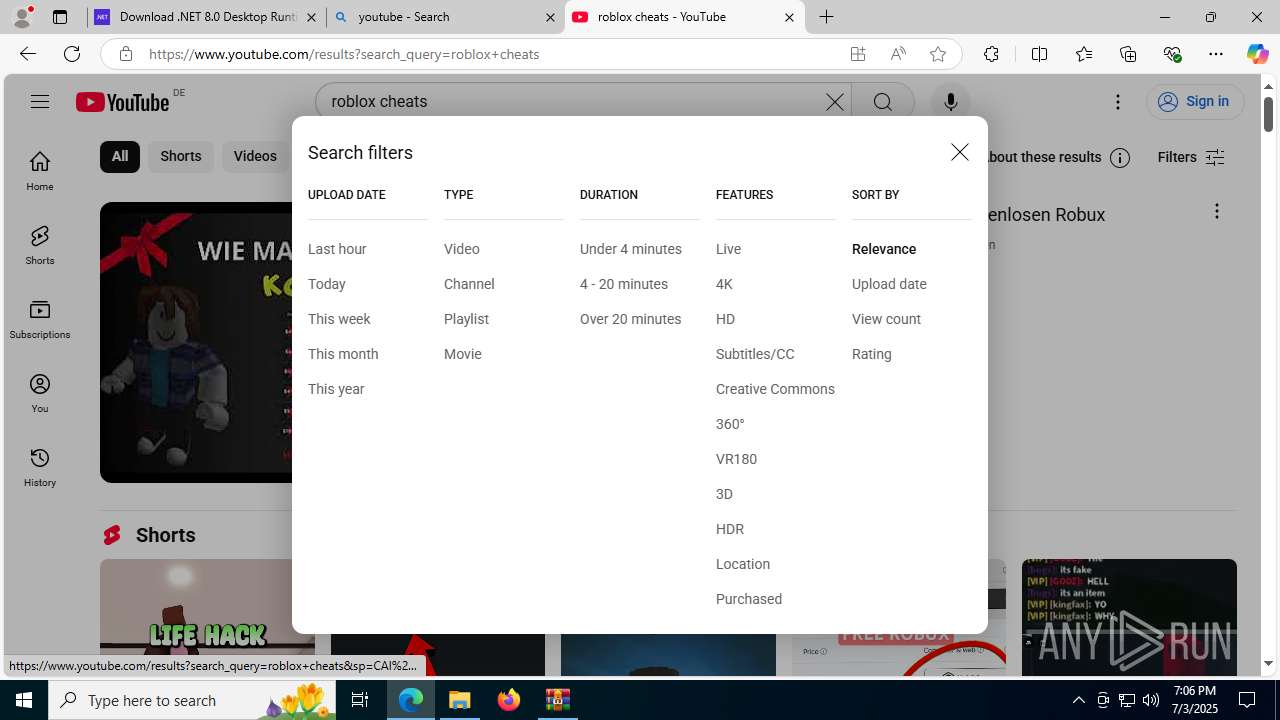This screenshot has width=1280, height=720.
Task: Filter type to Playlist
Action: pos(466,319)
